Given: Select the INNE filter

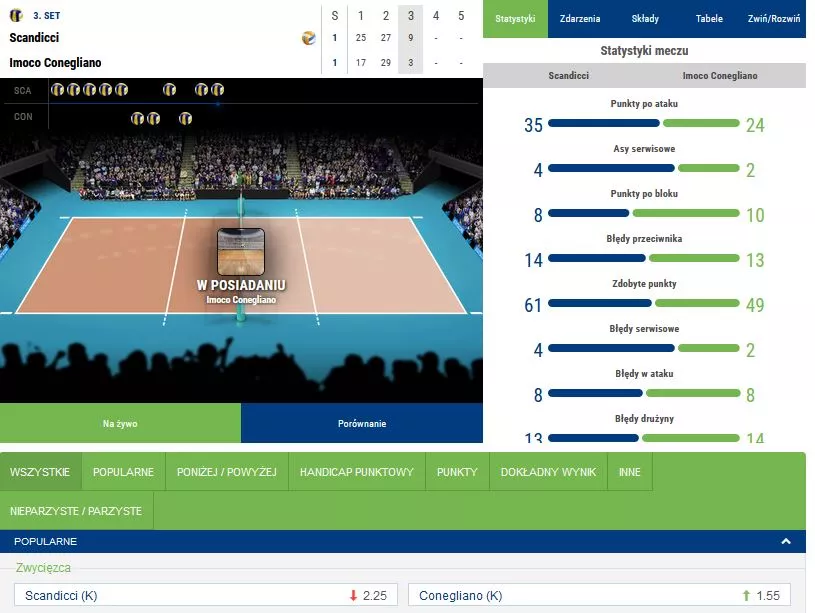Looking at the screenshot, I should coord(629,472).
